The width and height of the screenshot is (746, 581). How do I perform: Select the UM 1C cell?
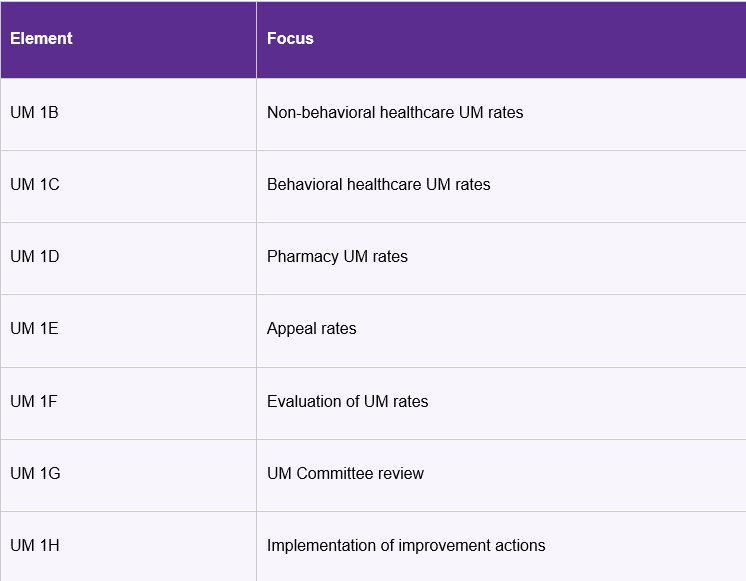[x=35, y=185]
